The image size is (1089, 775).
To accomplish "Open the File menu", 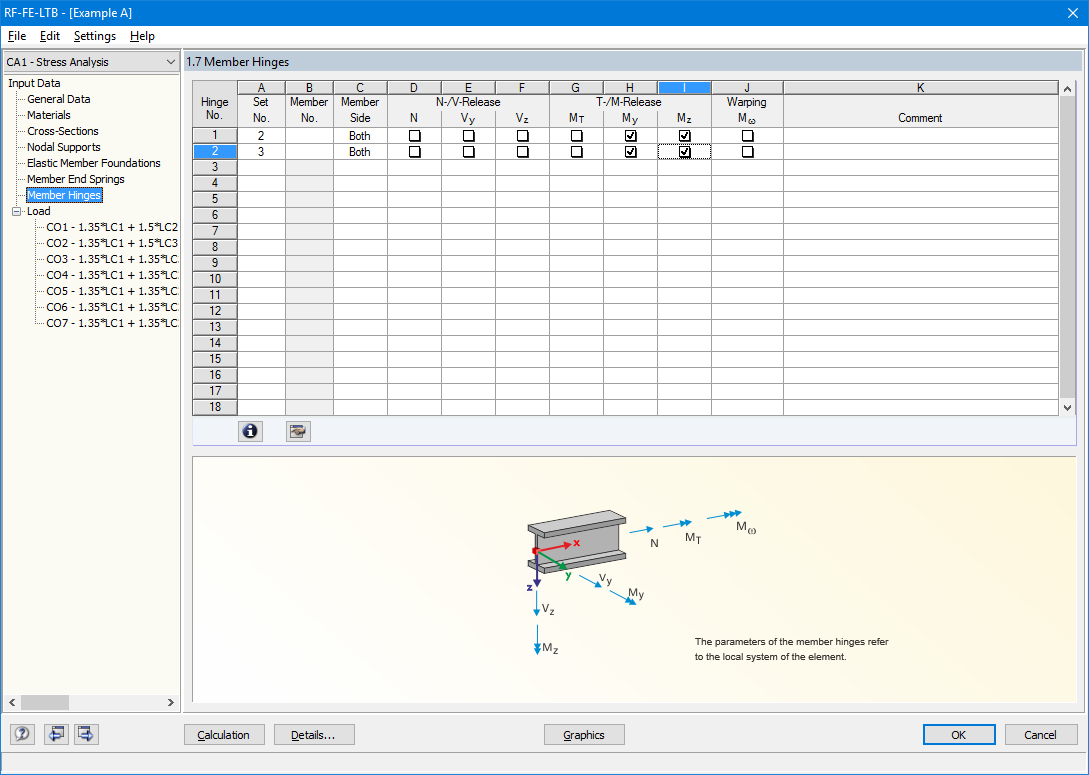I will click(x=17, y=36).
